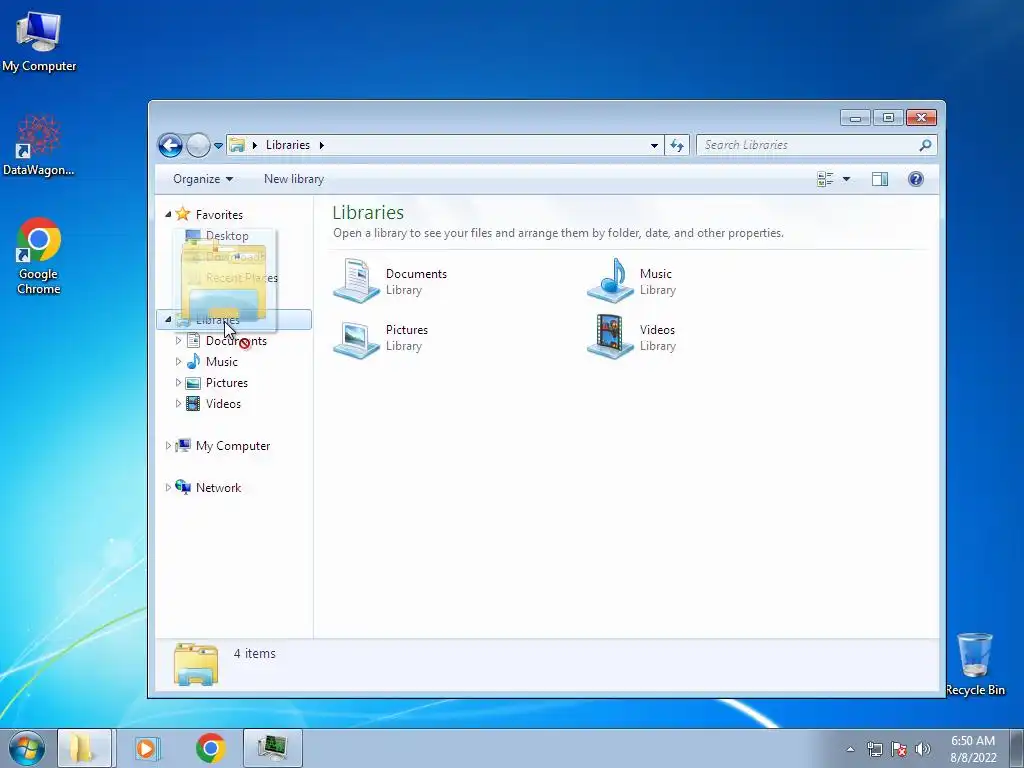Expand the My Computer node

coord(168,445)
